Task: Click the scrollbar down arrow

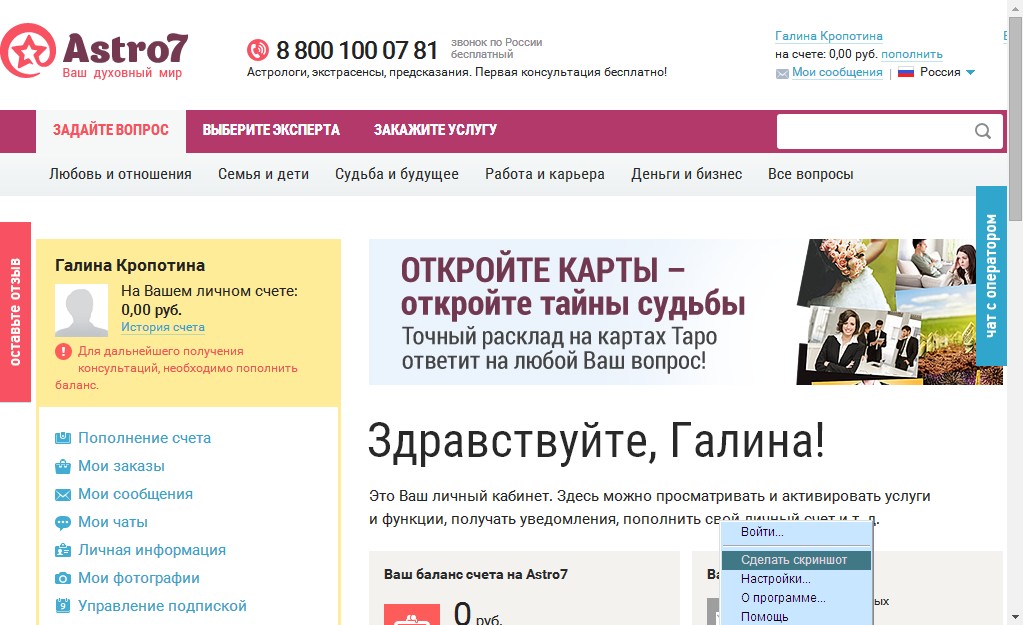Action: (1015, 617)
